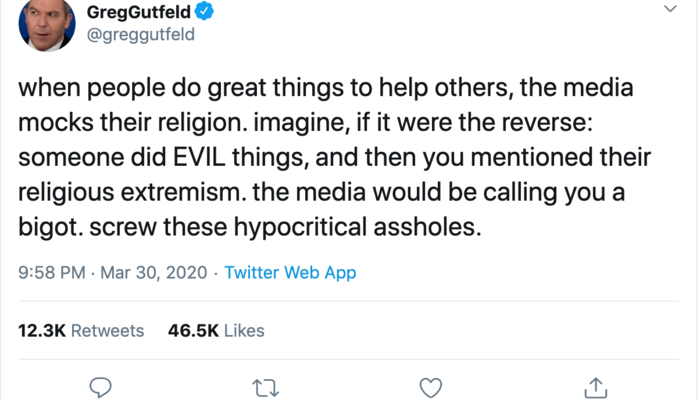The width and height of the screenshot is (700, 400).
Task: Open the share tweet icon
Action: coord(596,387)
